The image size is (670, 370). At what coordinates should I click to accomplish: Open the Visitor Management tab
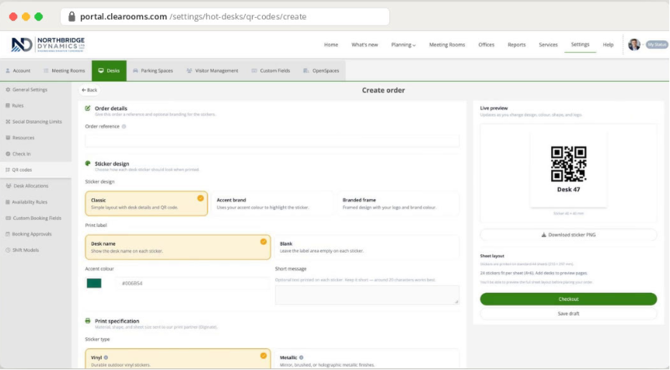coord(212,70)
